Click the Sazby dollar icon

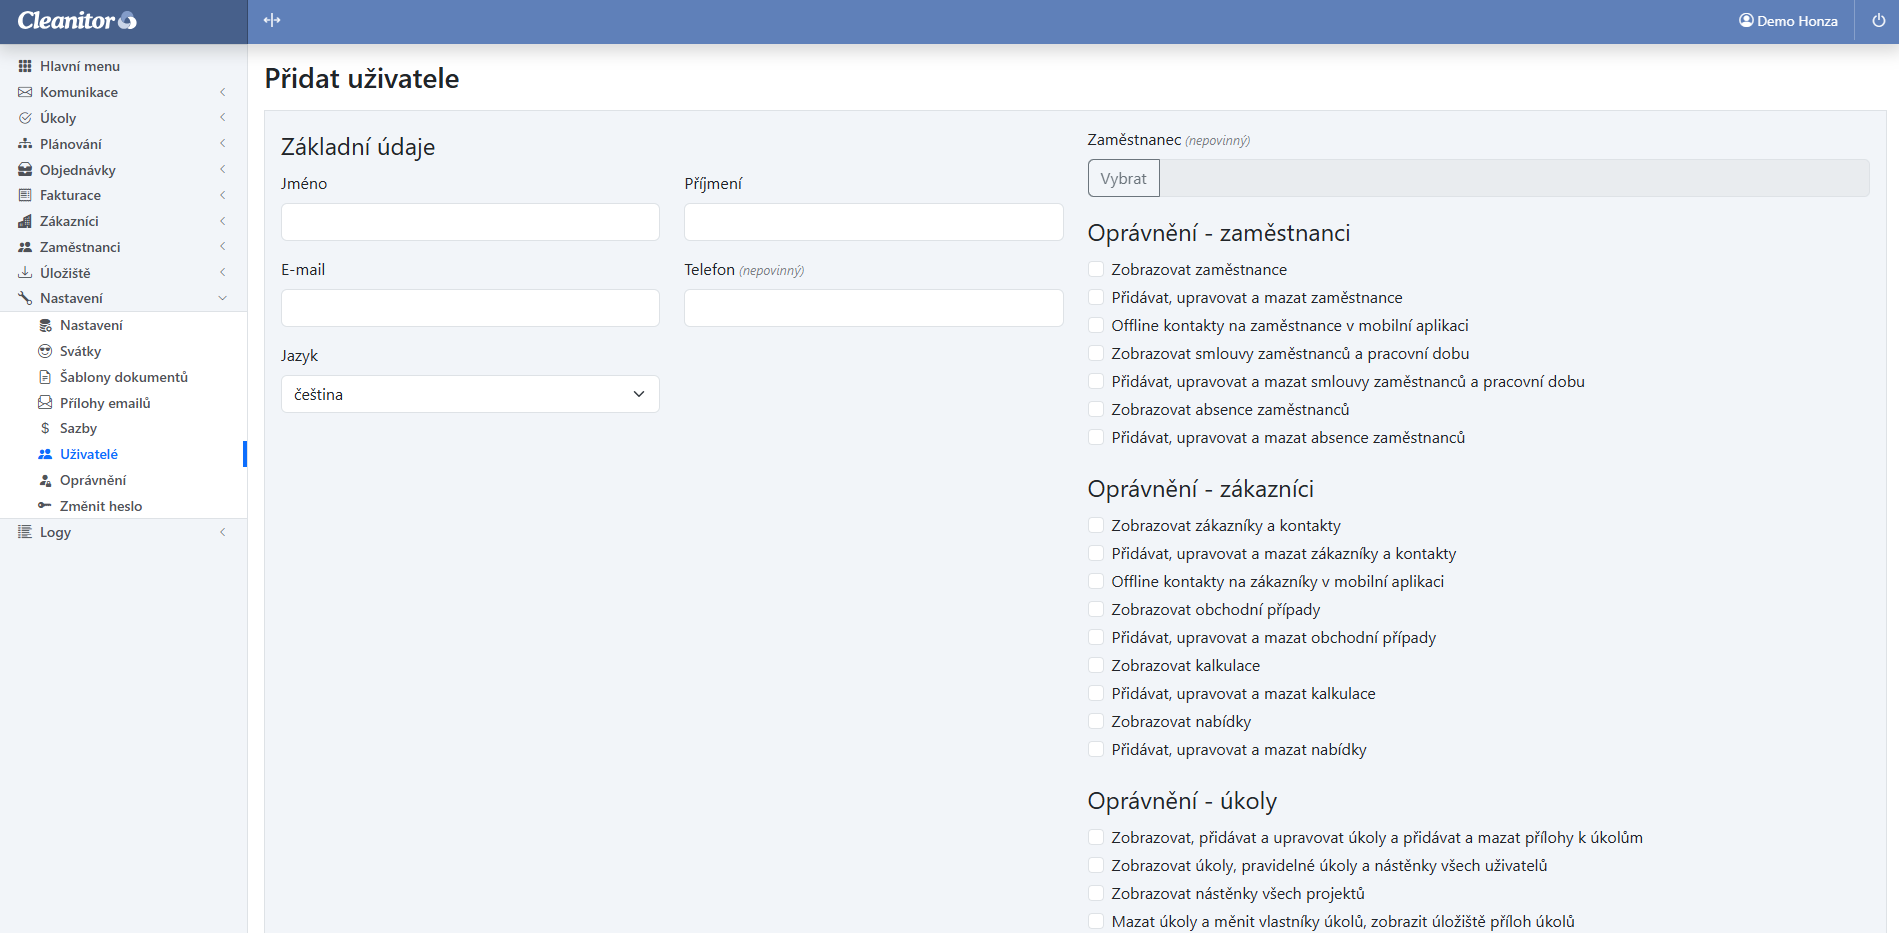(45, 428)
